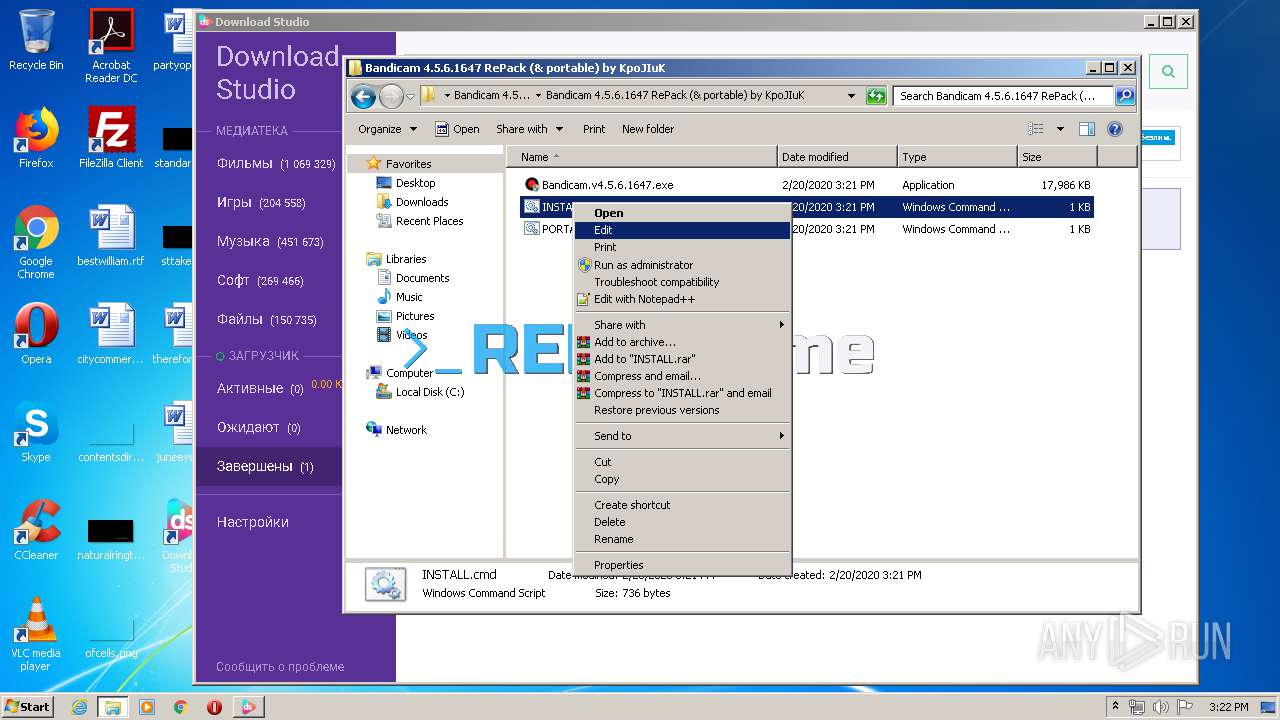Screen dimensions: 1280x720
Task: Open the Explorer help question-mark icon
Action: (x=1115, y=129)
